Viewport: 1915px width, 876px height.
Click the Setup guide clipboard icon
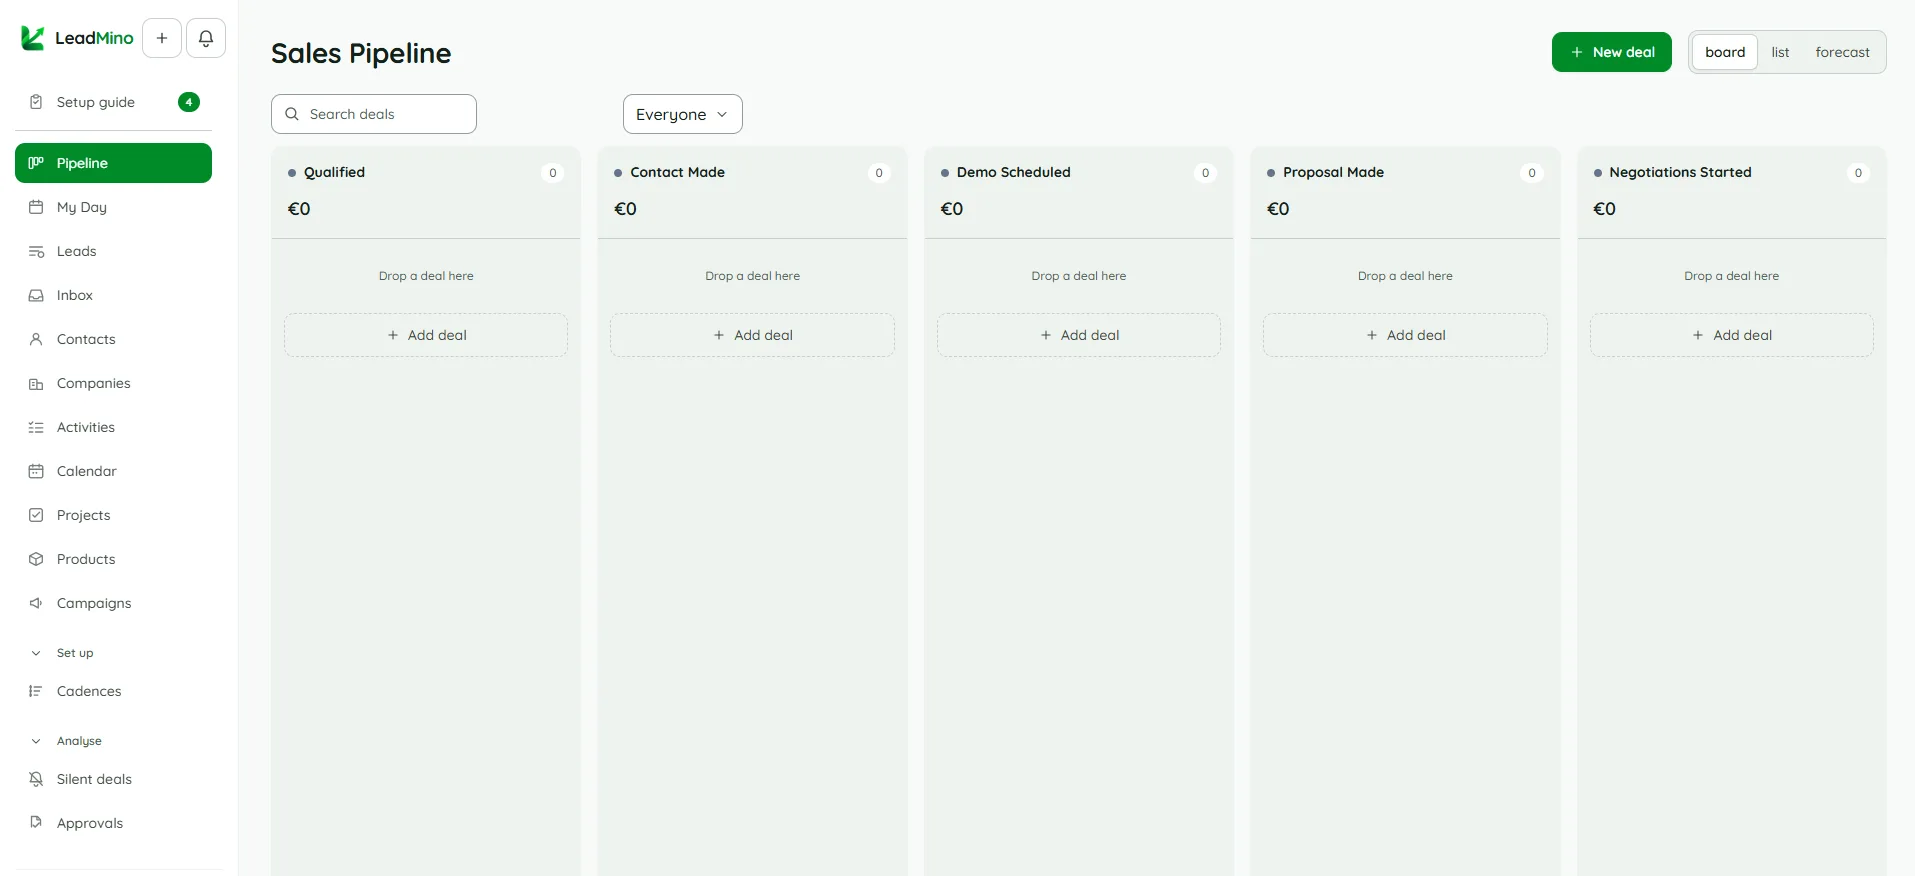(x=36, y=102)
